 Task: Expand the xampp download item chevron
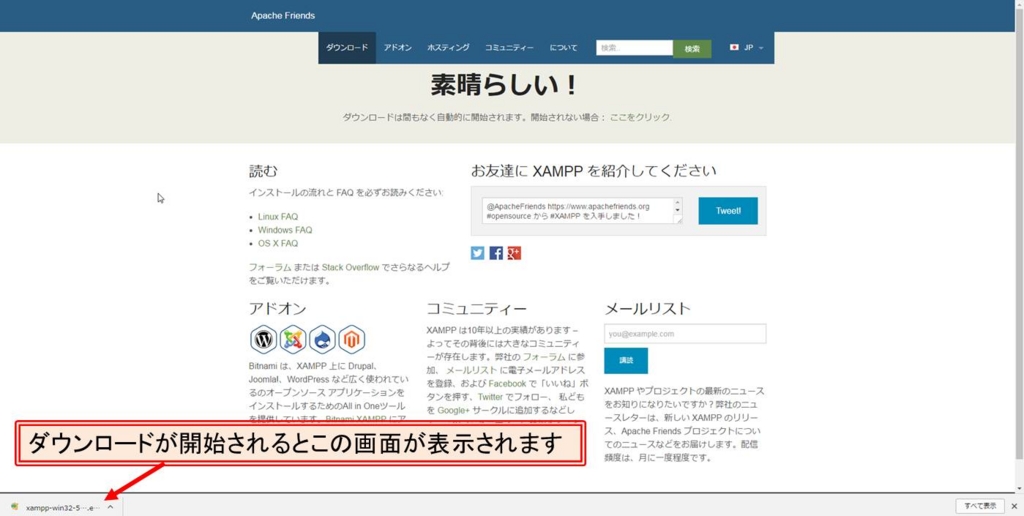point(110,506)
